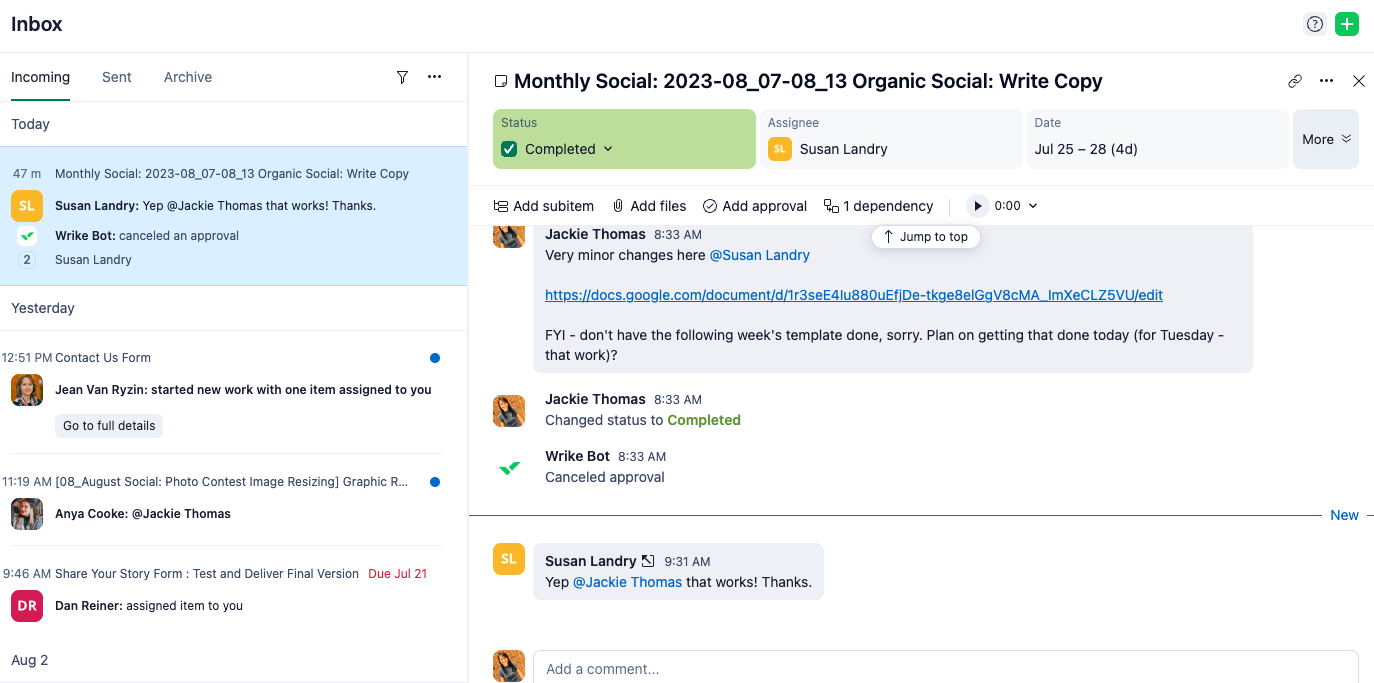Toggle unread dot on Photo Contest notification
Viewport: 1374px width, 683px height.
(434, 482)
